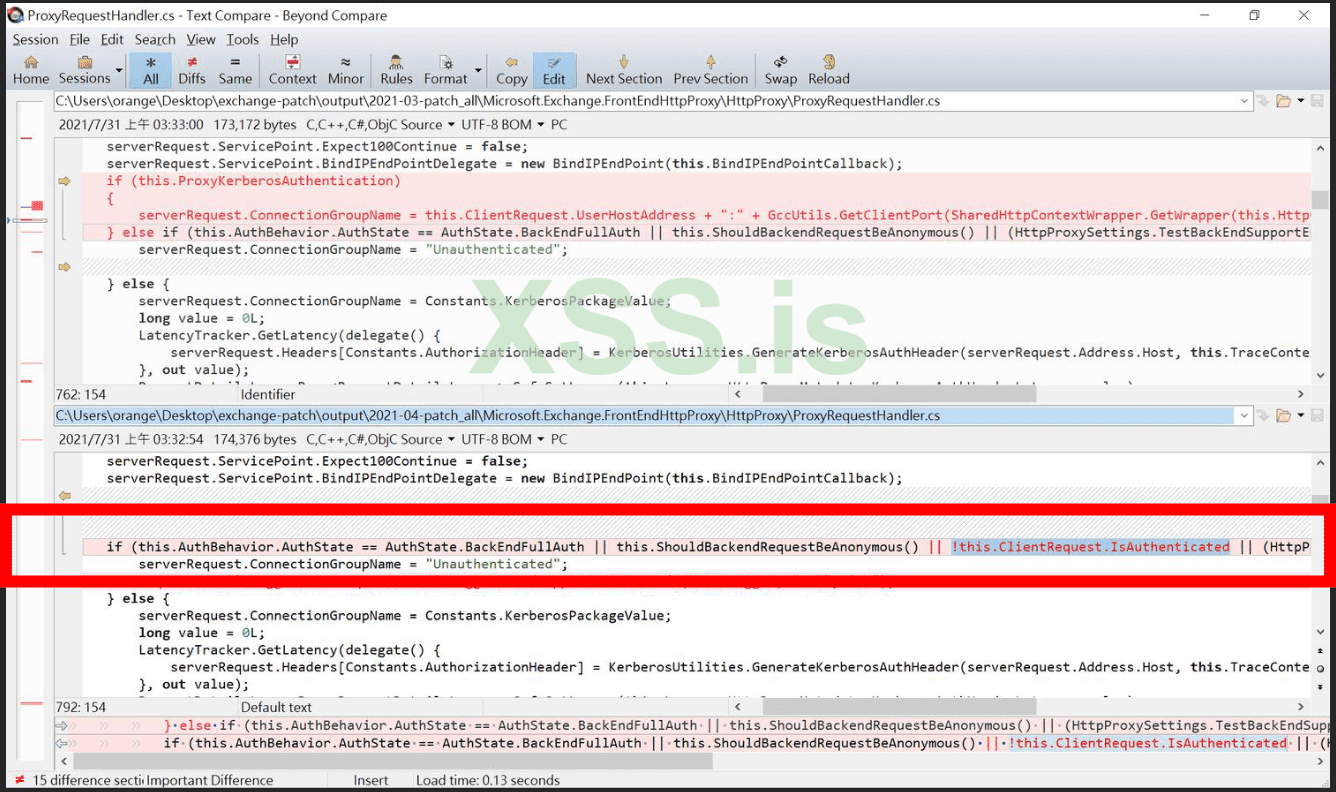
Task: Open the Search menu
Action: pos(155,39)
